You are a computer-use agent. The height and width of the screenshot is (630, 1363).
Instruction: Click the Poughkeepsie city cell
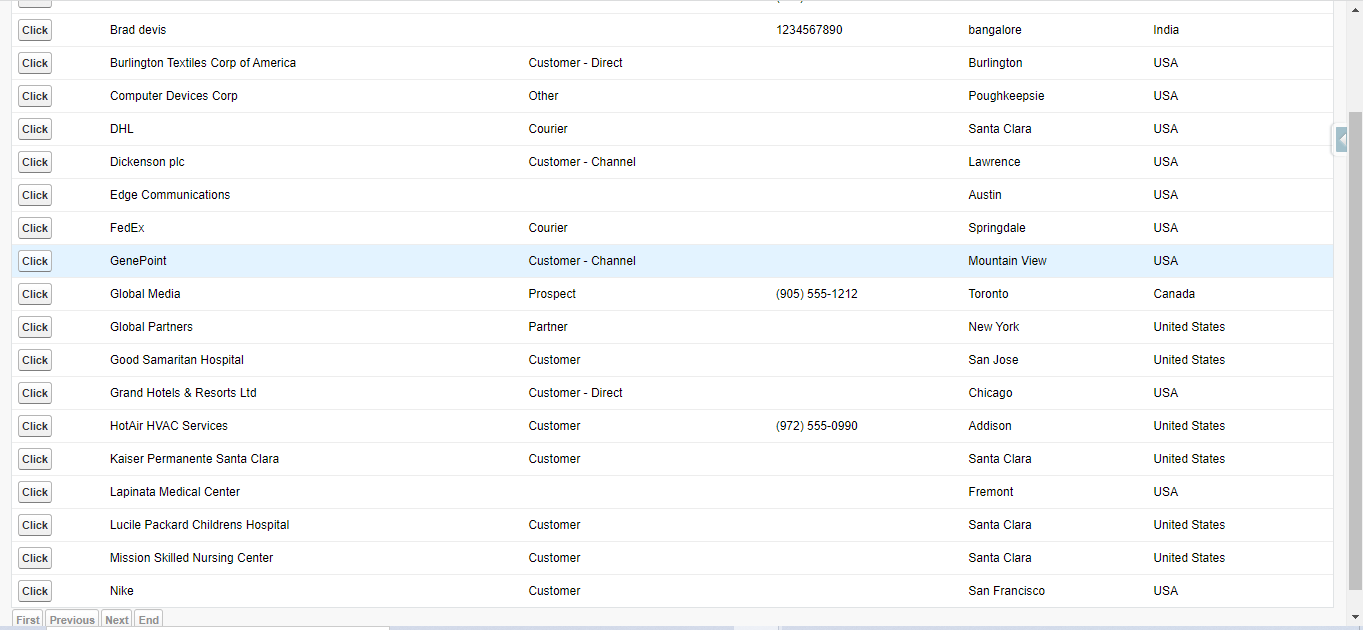click(x=1007, y=96)
